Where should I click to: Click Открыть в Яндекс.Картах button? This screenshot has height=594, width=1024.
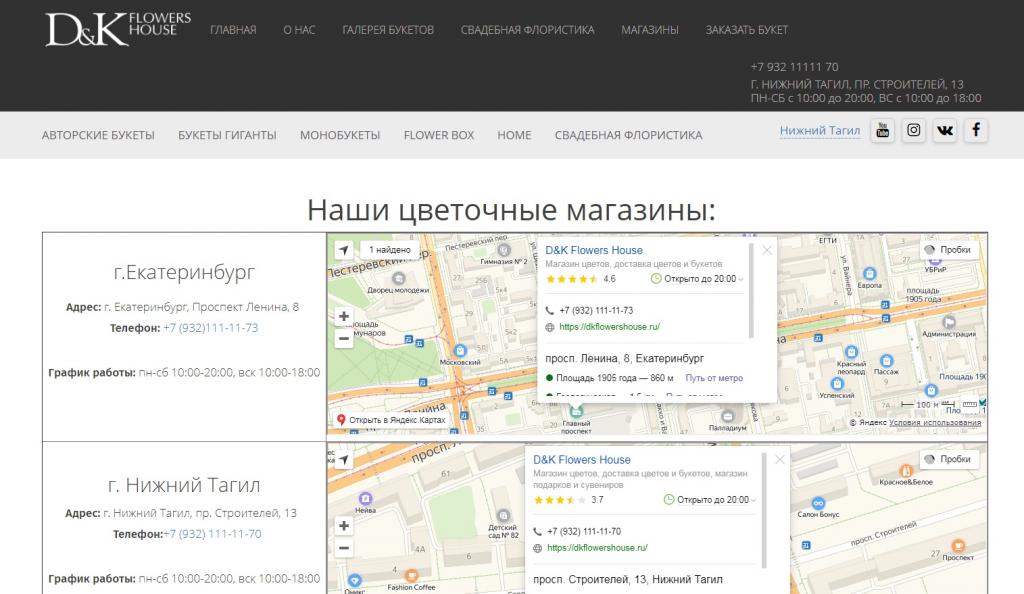click(x=391, y=420)
